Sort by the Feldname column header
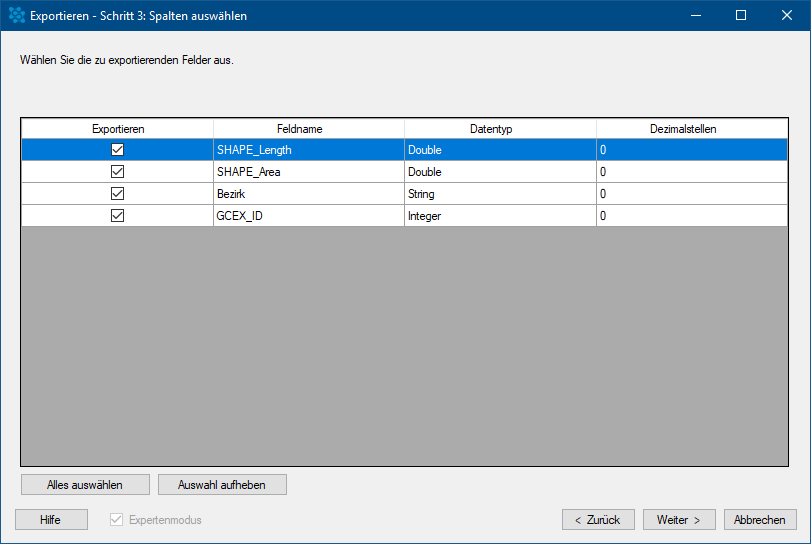 [x=309, y=129]
